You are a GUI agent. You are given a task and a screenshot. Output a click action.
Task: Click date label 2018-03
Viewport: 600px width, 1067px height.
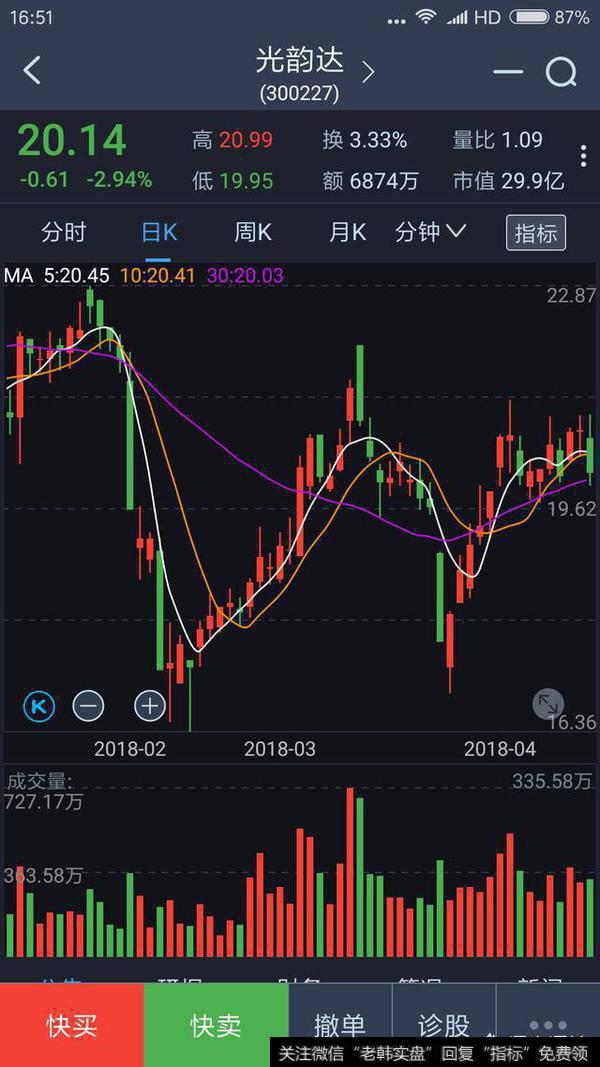[x=280, y=749]
